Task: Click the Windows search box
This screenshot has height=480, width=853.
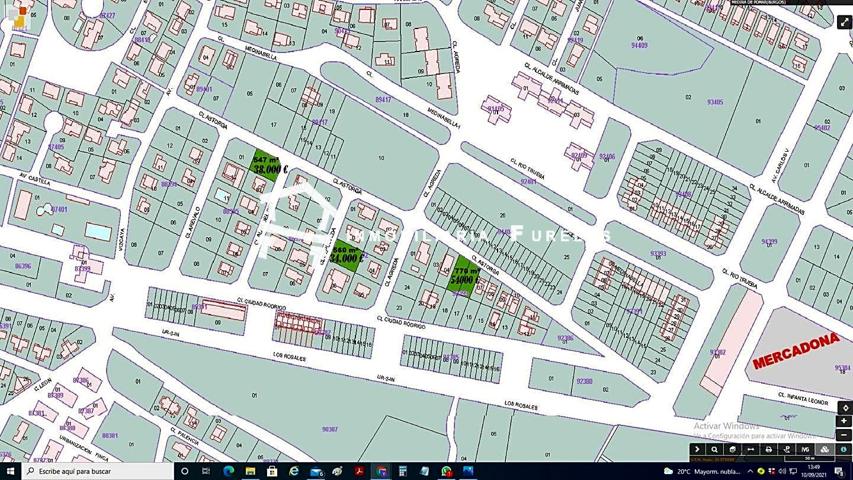Action: (98, 471)
